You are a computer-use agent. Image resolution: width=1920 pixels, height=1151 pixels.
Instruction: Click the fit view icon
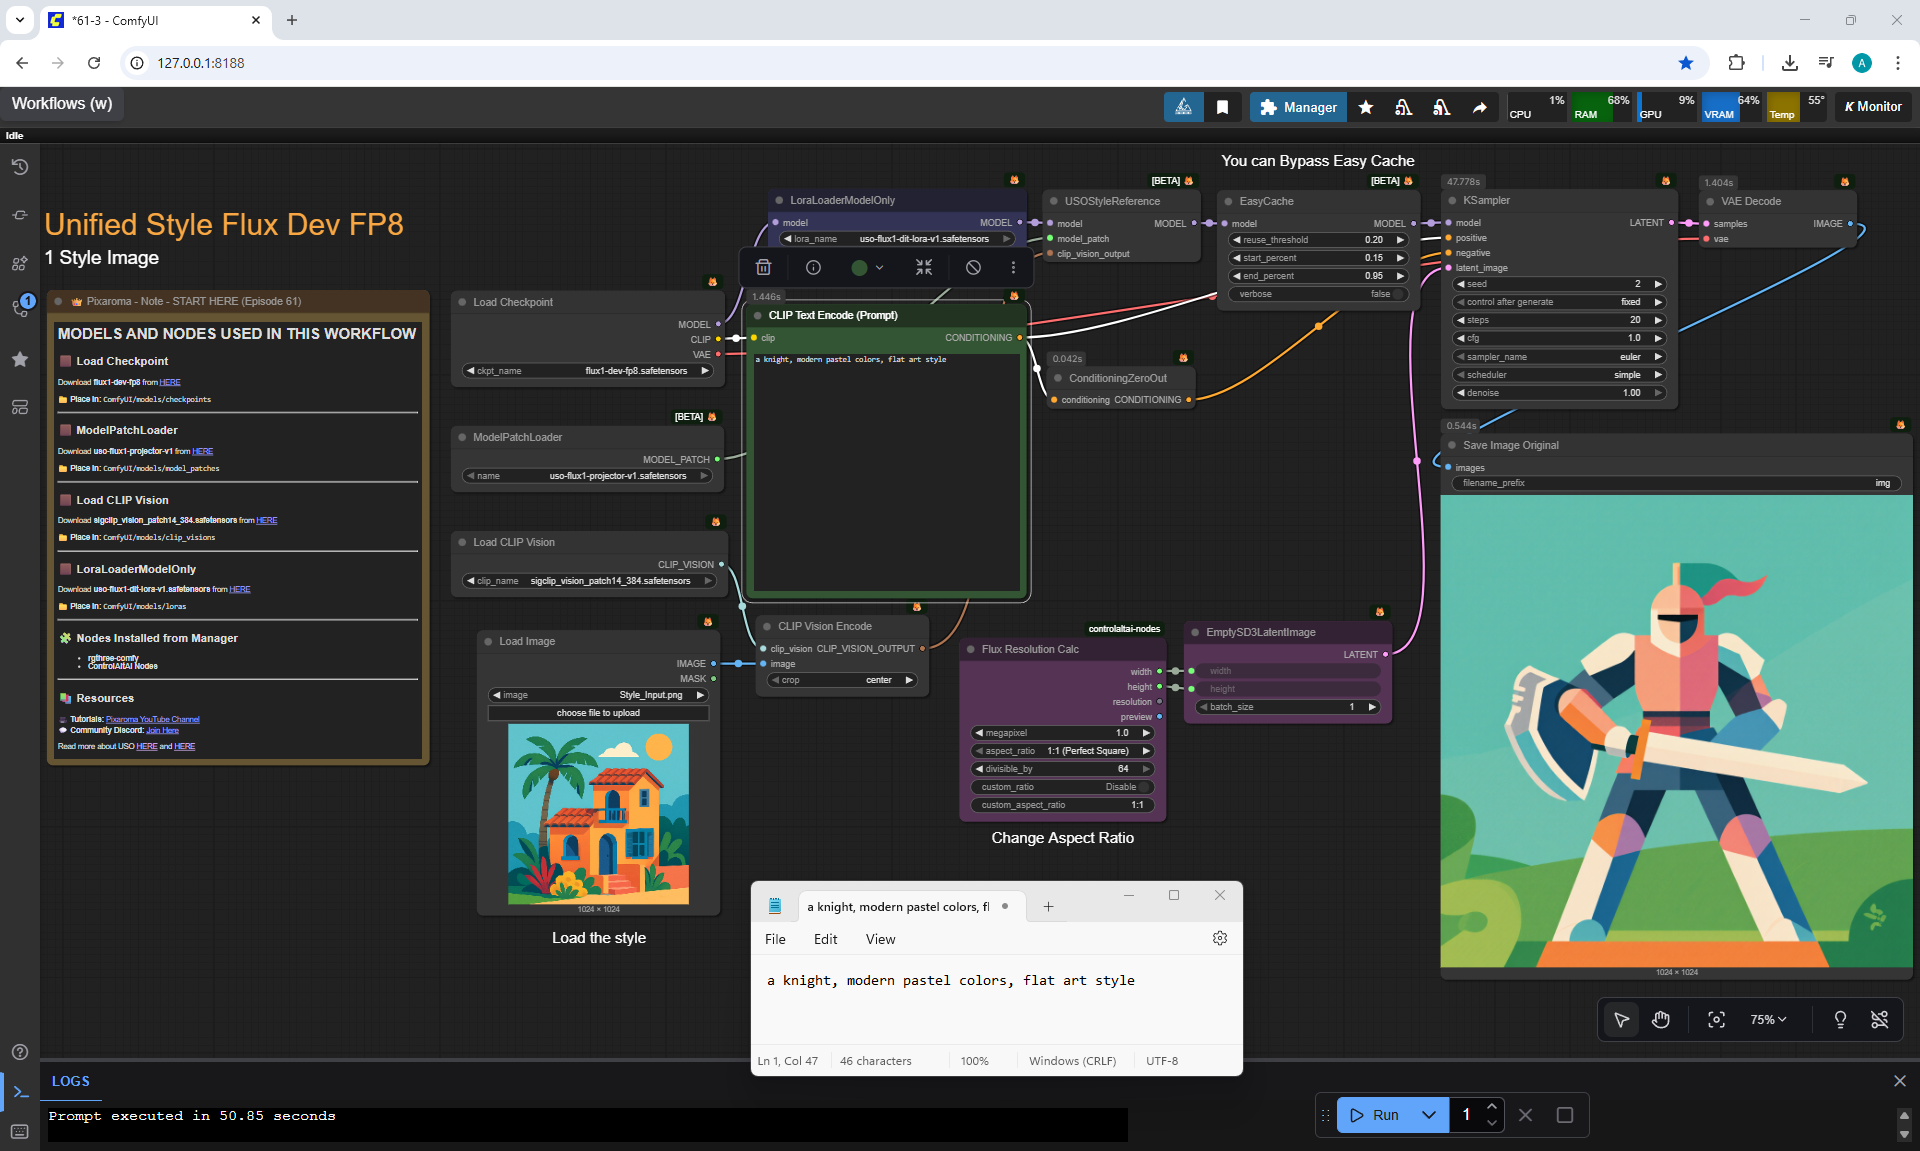point(1716,1019)
